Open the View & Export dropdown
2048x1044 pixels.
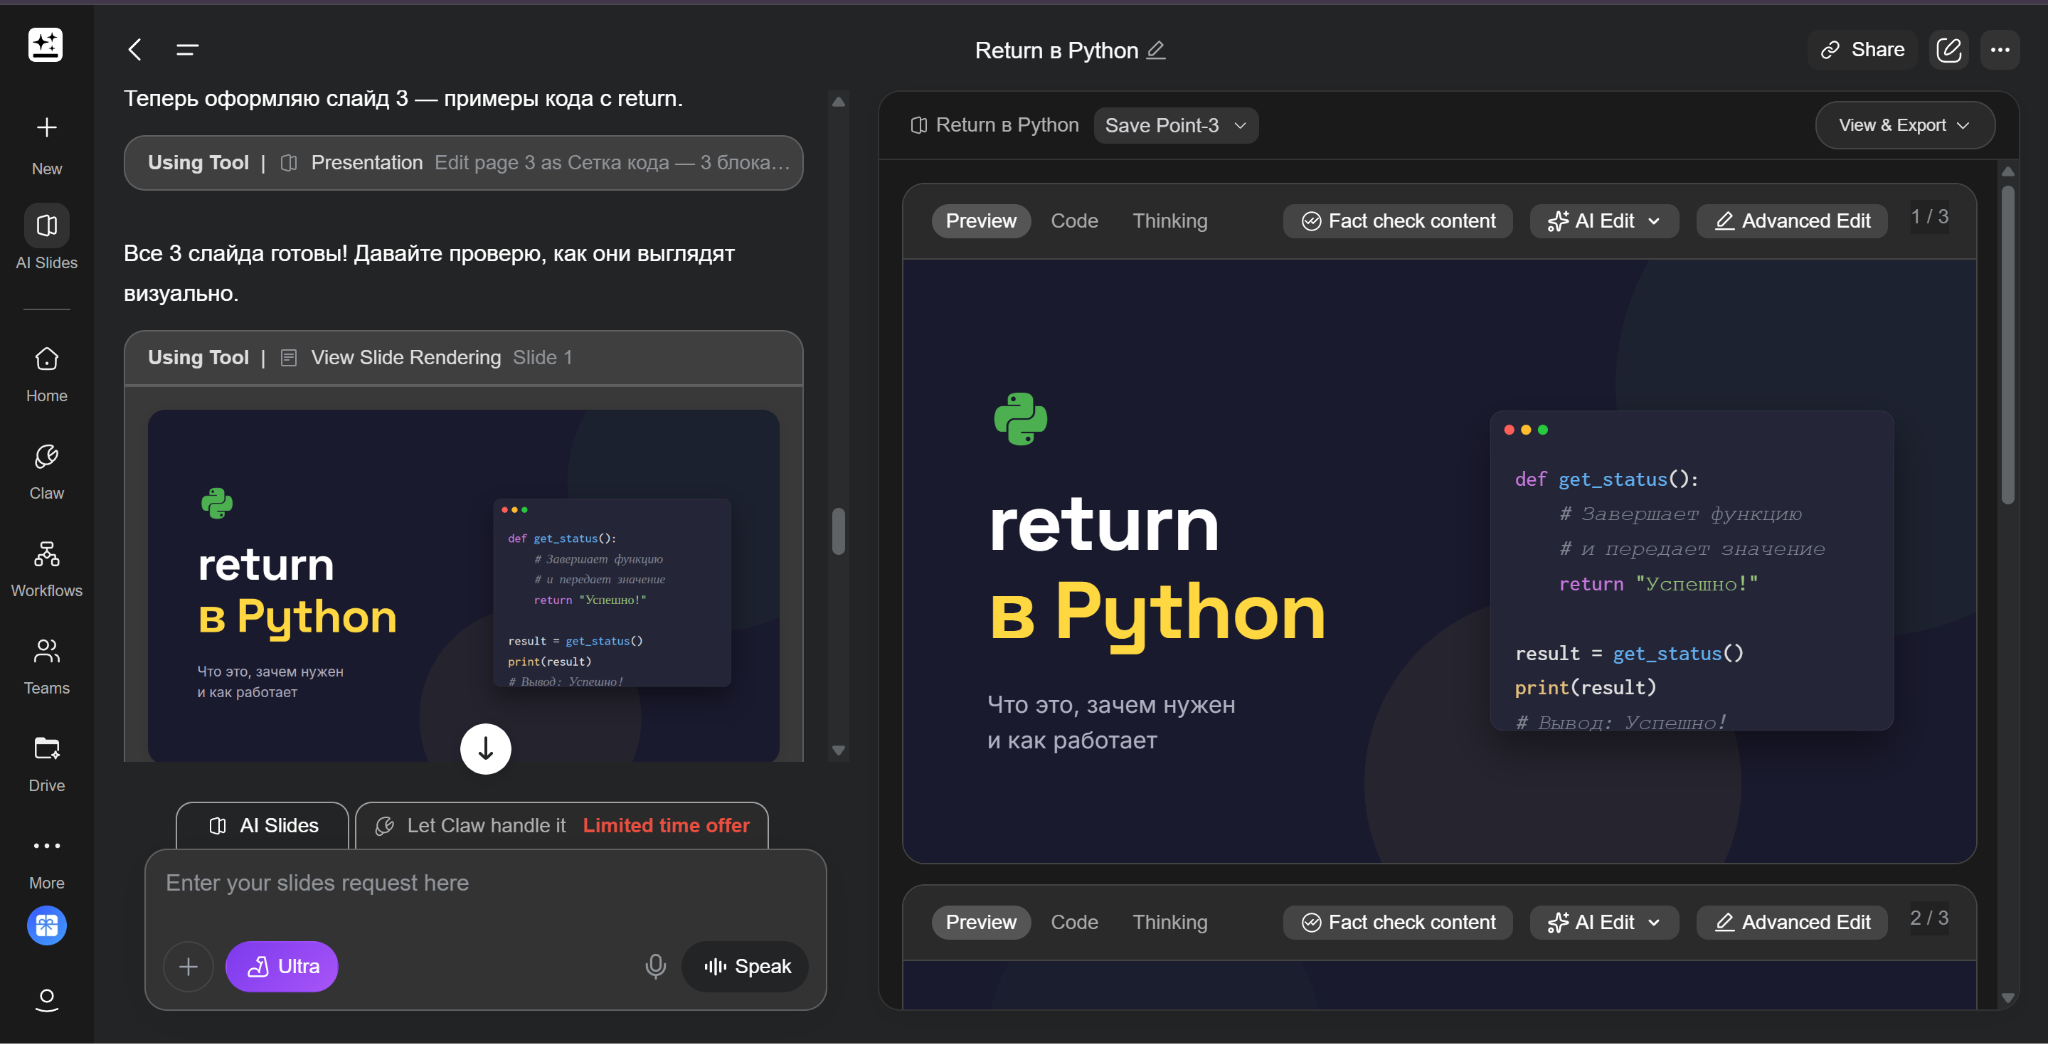click(x=1904, y=126)
